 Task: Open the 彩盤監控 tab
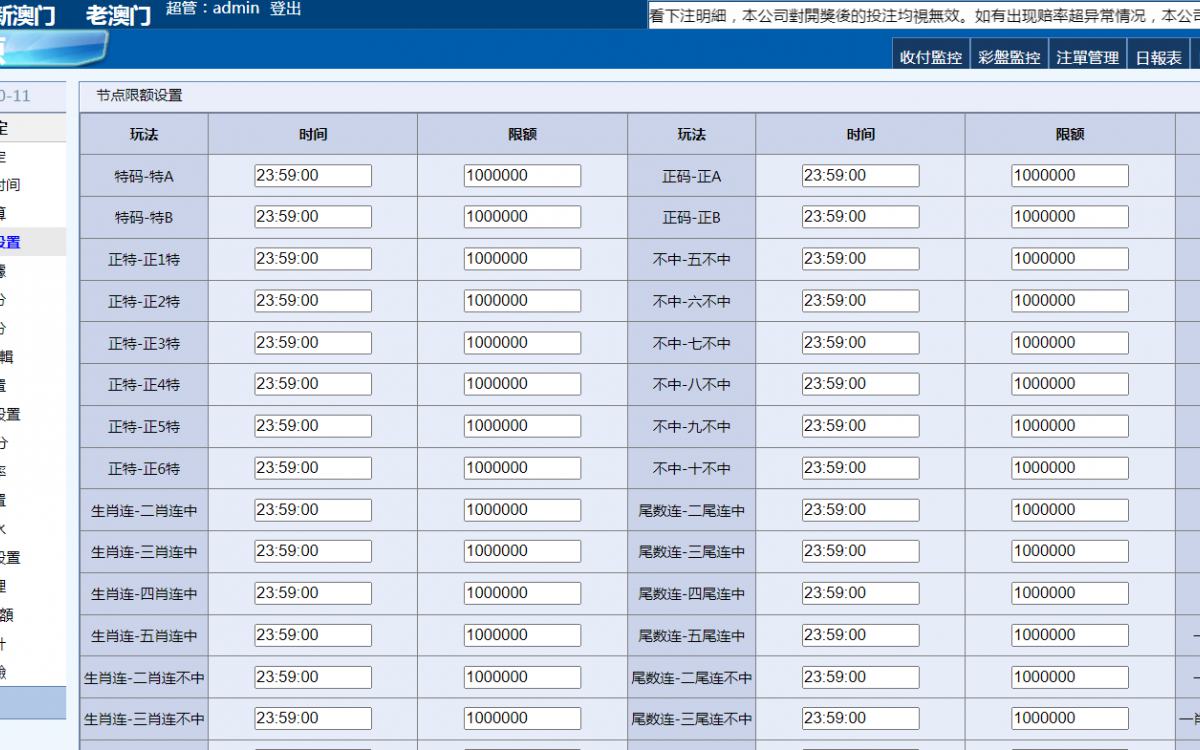click(x=1009, y=58)
